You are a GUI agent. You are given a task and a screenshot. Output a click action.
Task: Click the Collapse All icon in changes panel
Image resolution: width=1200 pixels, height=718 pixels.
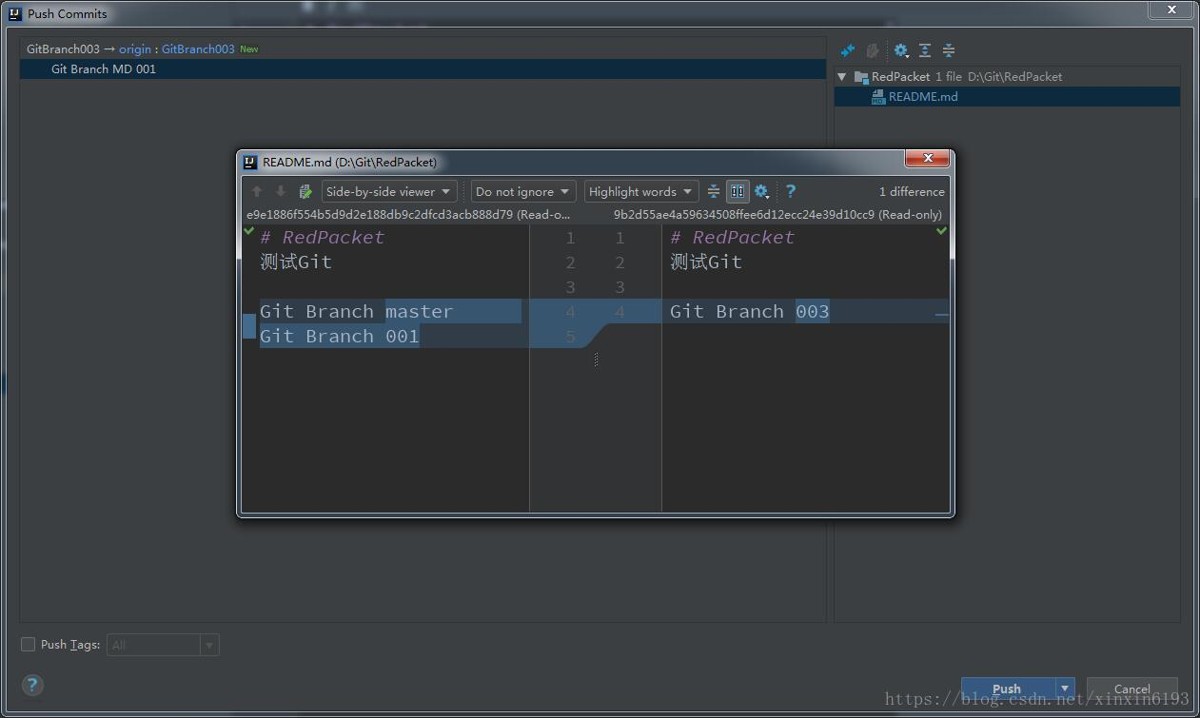(x=949, y=50)
